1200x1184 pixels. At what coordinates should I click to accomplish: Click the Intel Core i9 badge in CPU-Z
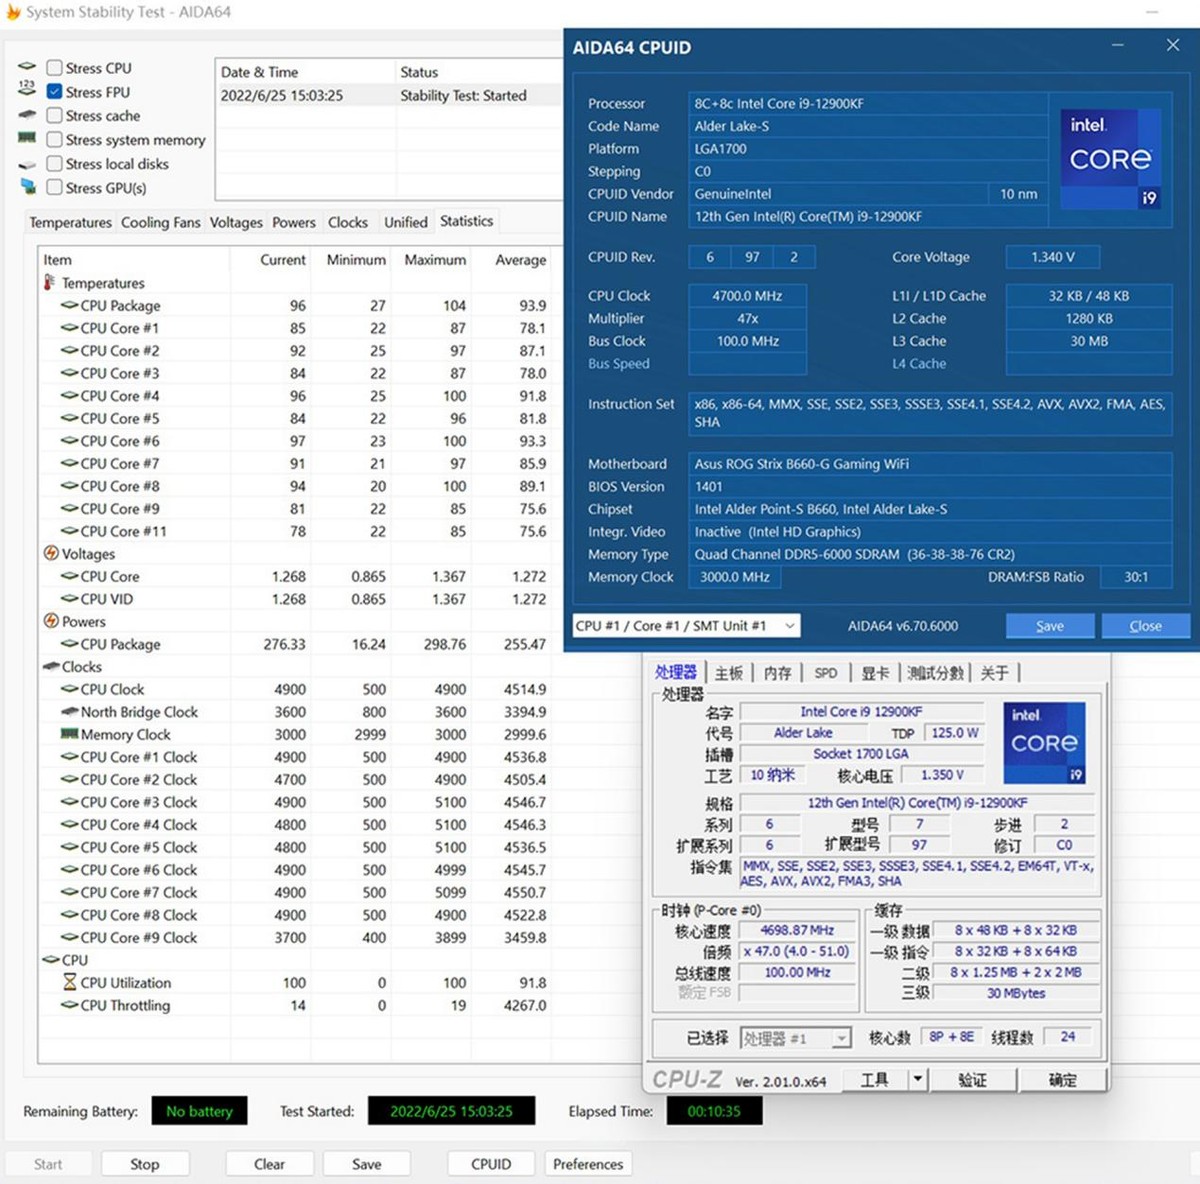click(1044, 742)
